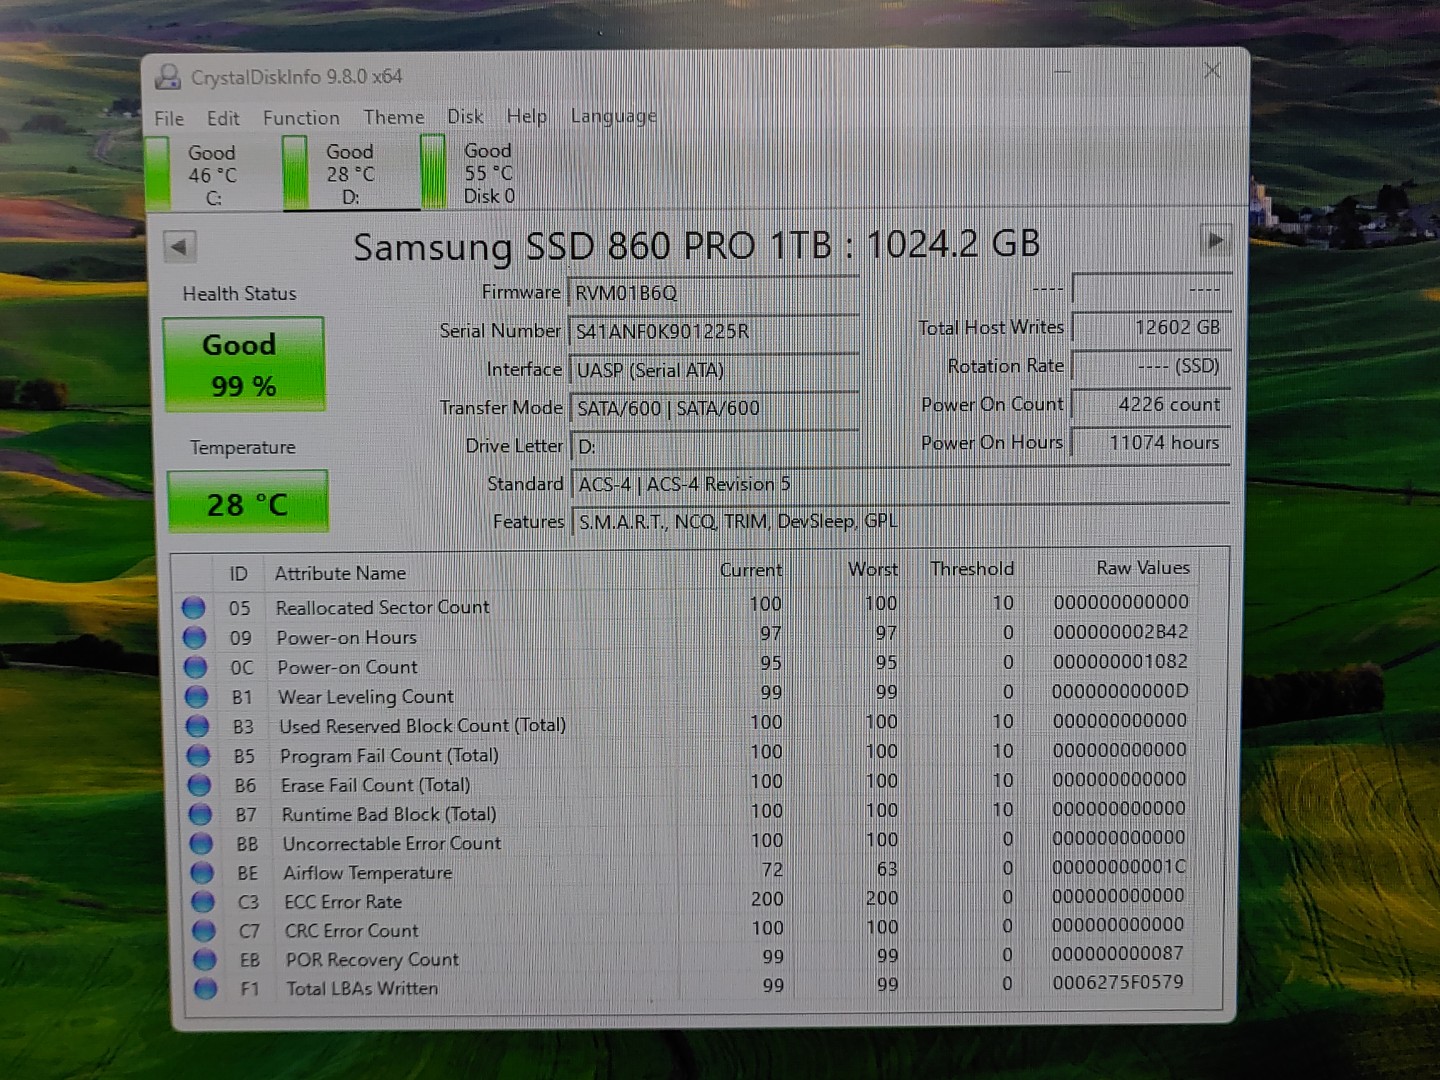Click the Firmware field RVM01B6Q
The width and height of the screenshot is (1440, 1080).
714,293
